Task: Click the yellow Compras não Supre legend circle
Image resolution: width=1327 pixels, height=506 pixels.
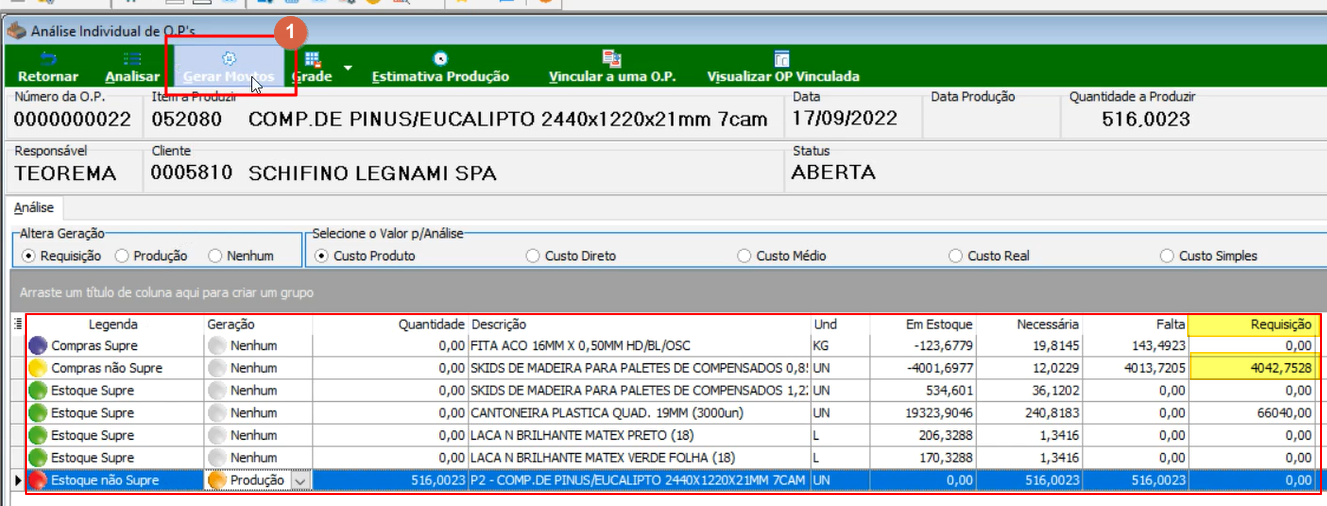Action: pyautogui.click(x=38, y=368)
